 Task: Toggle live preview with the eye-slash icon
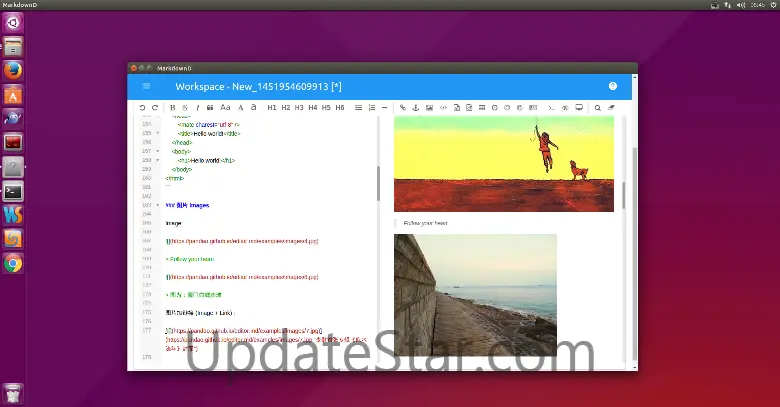[565, 107]
